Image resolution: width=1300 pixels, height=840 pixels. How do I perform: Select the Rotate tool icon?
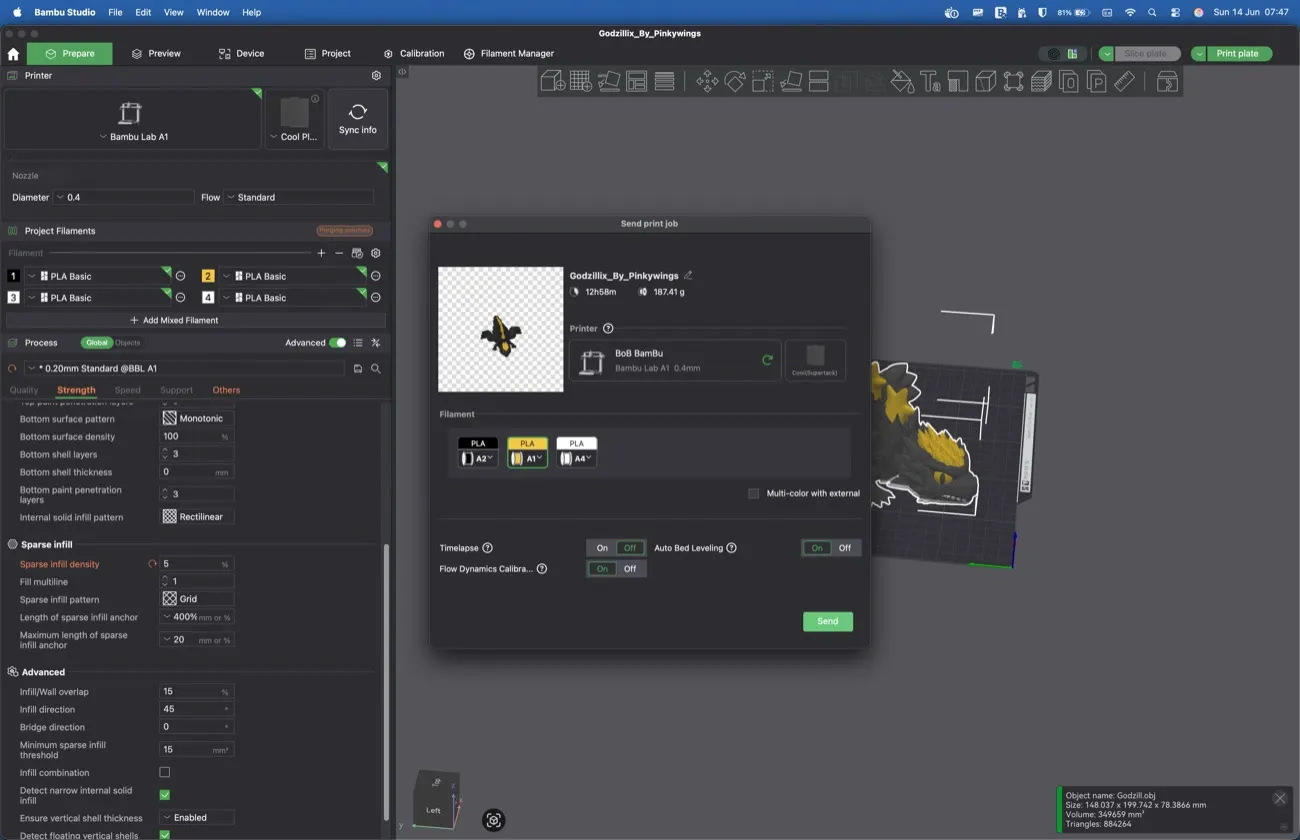coord(735,82)
